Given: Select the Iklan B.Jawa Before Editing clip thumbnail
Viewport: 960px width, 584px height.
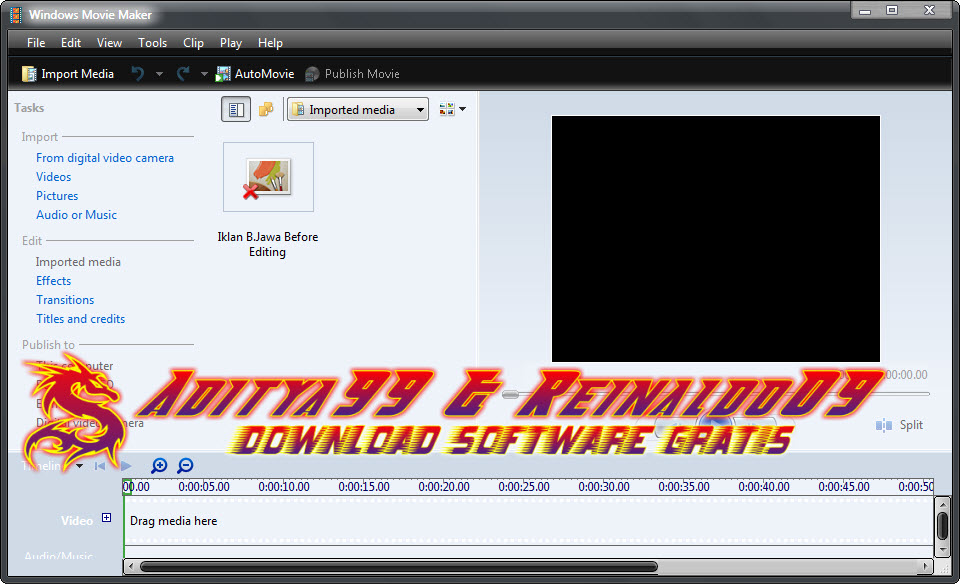Looking at the screenshot, I should [x=268, y=177].
